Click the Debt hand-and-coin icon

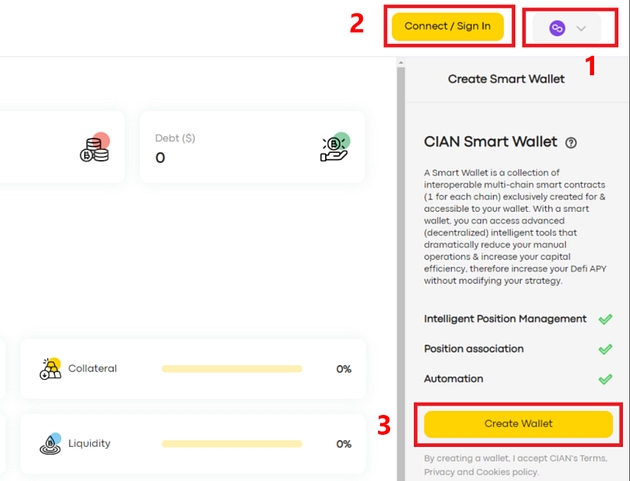tap(337, 147)
